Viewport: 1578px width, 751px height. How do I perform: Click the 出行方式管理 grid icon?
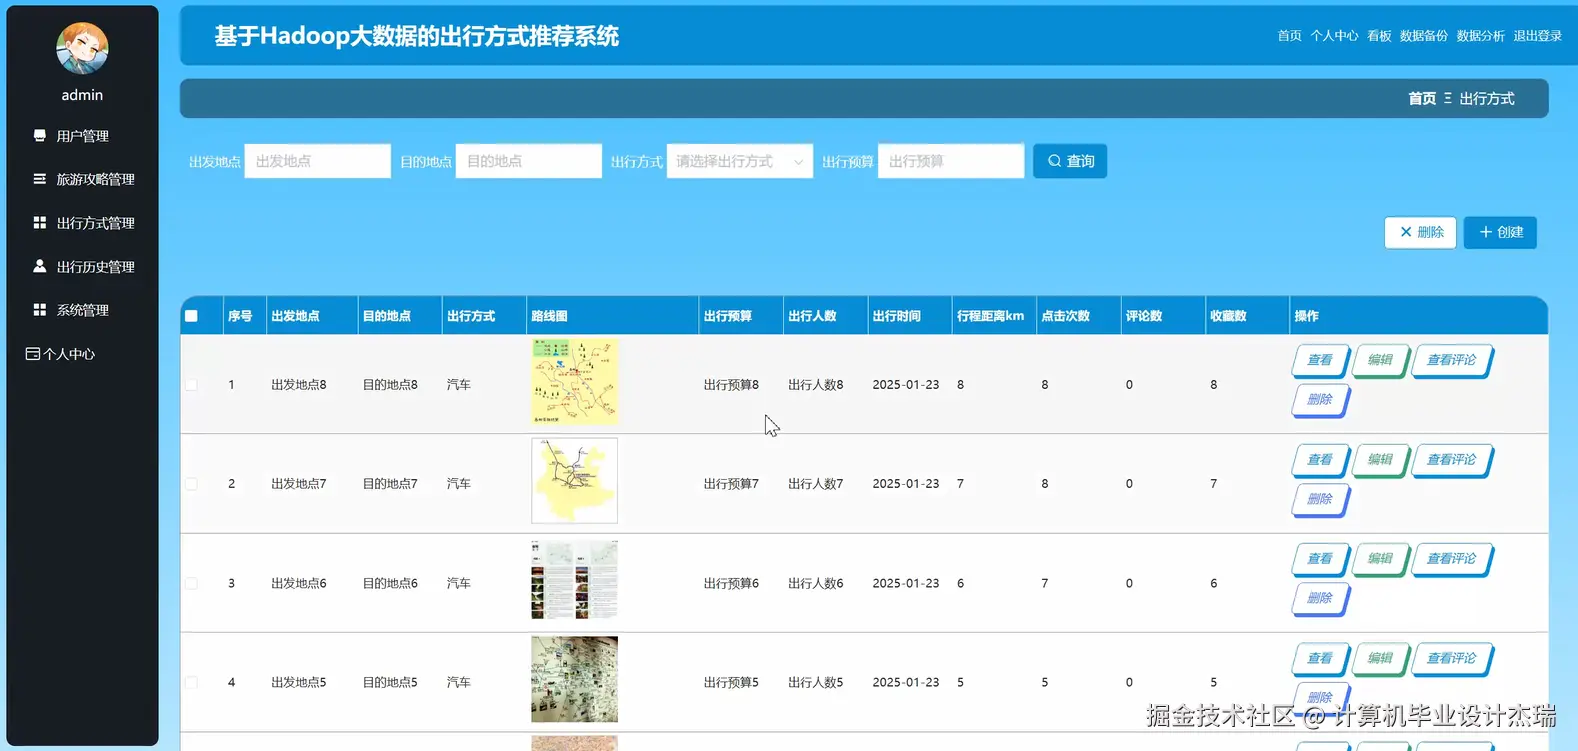[x=40, y=222]
